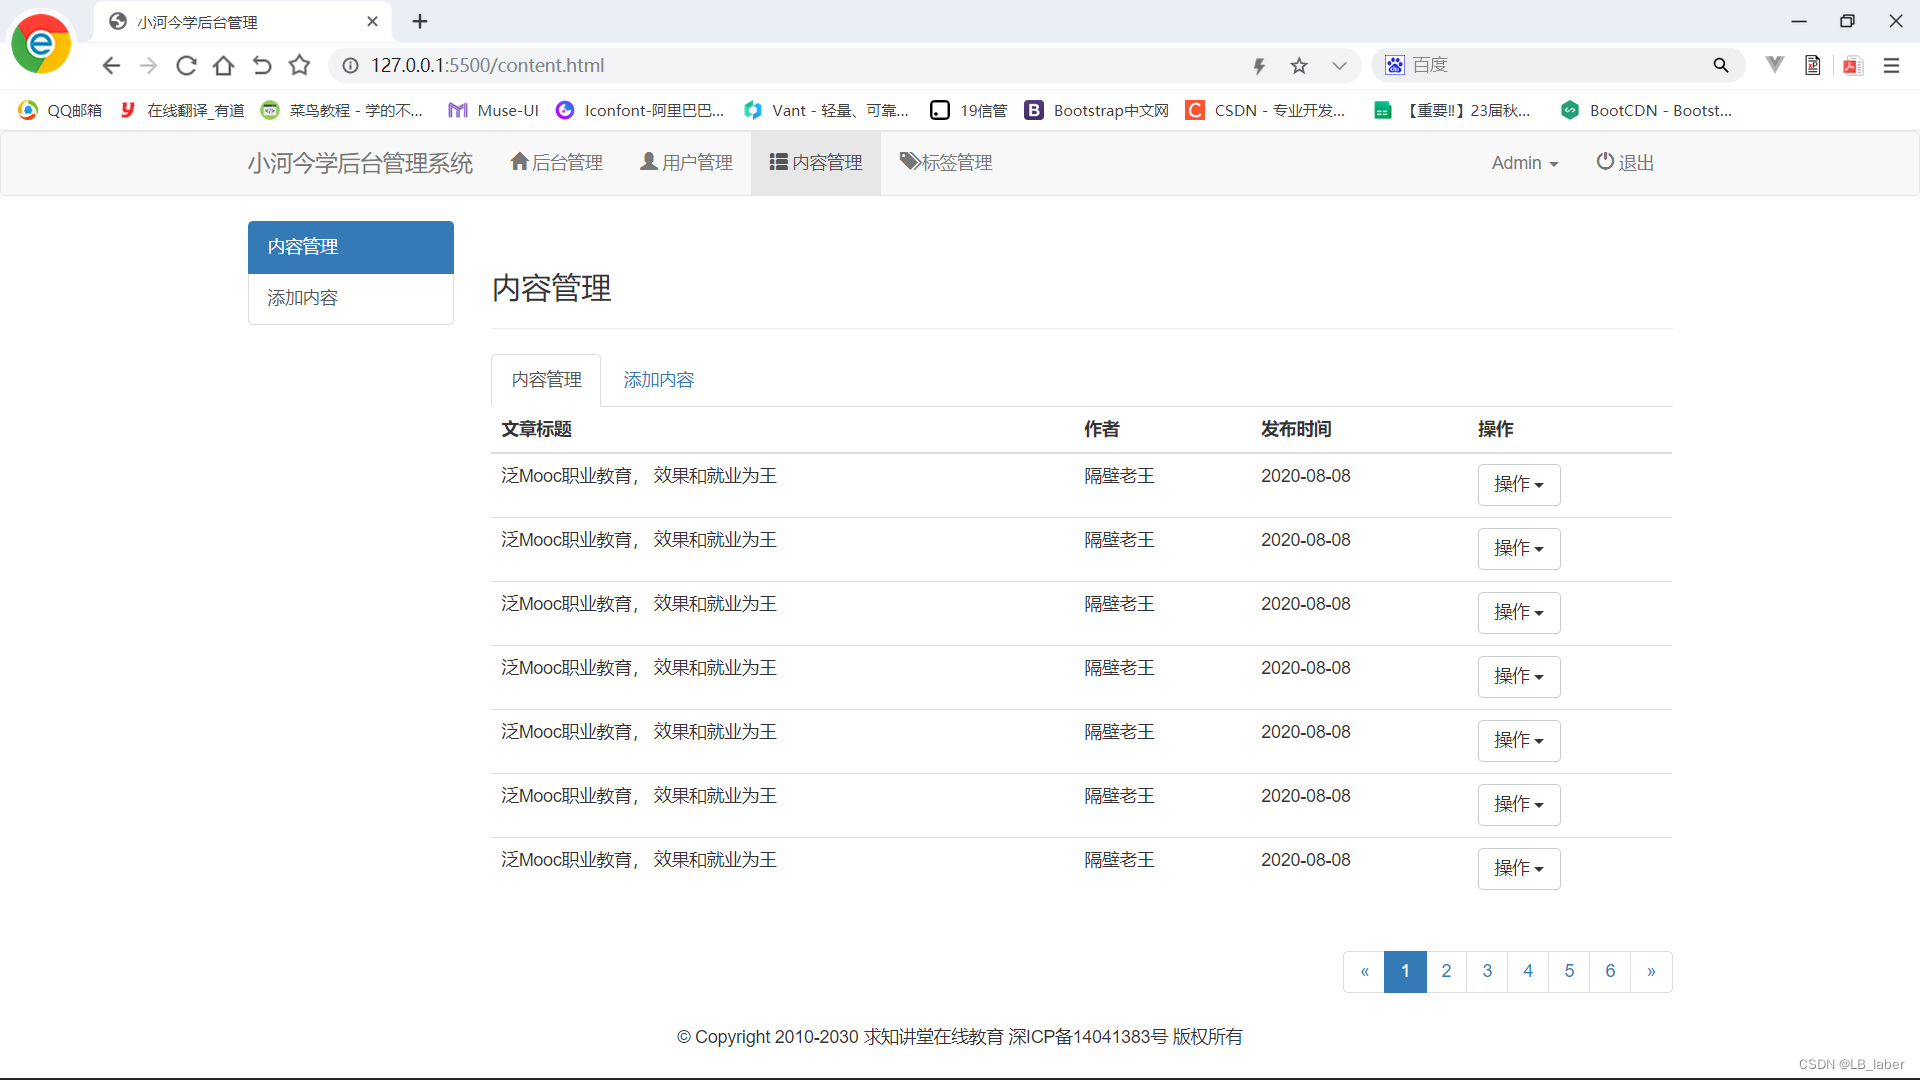Open the 在线翻译_有道 bookmark

pos(182,110)
